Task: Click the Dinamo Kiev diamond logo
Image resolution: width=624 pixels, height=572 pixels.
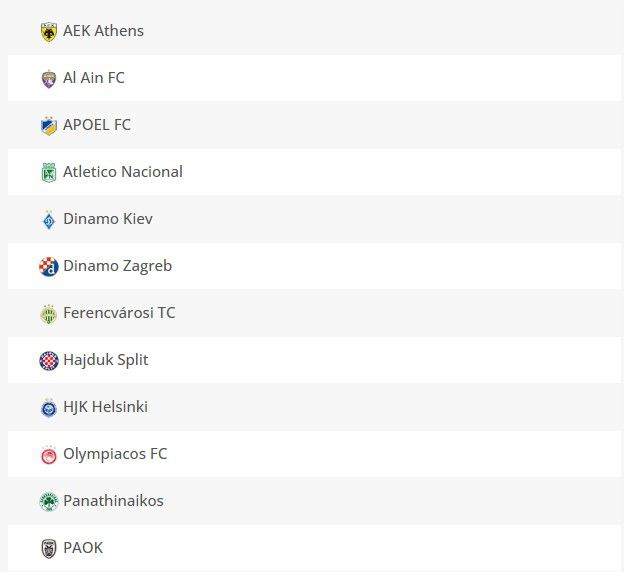Action: pyautogui.click(x=49, y=220)
